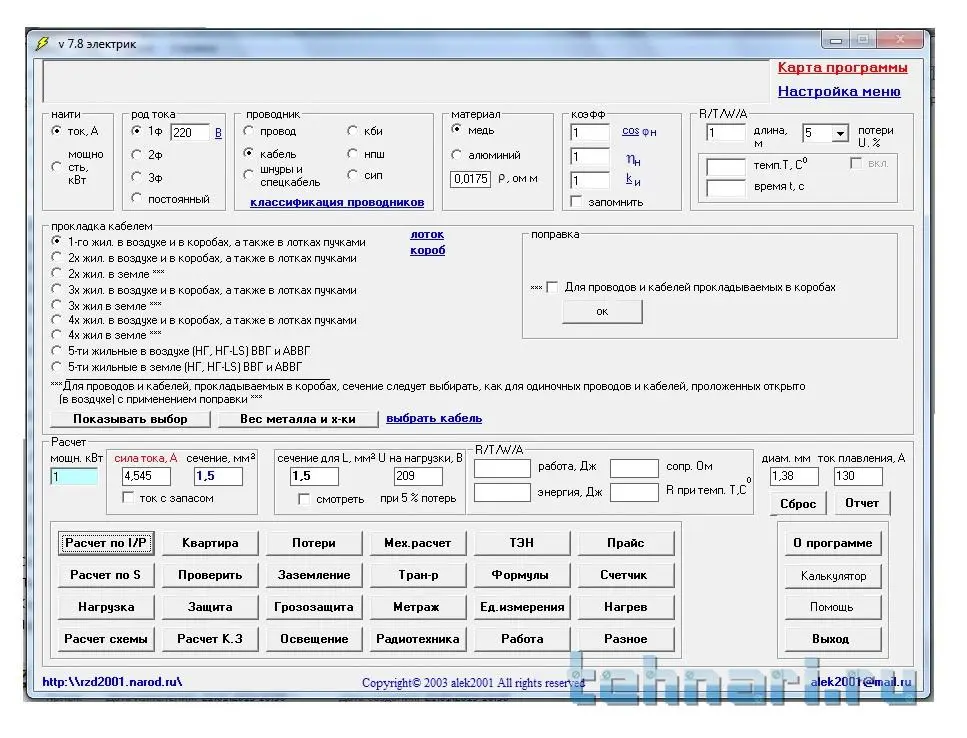
Task: Open the Грозозащита section
Action: [313, 607]
